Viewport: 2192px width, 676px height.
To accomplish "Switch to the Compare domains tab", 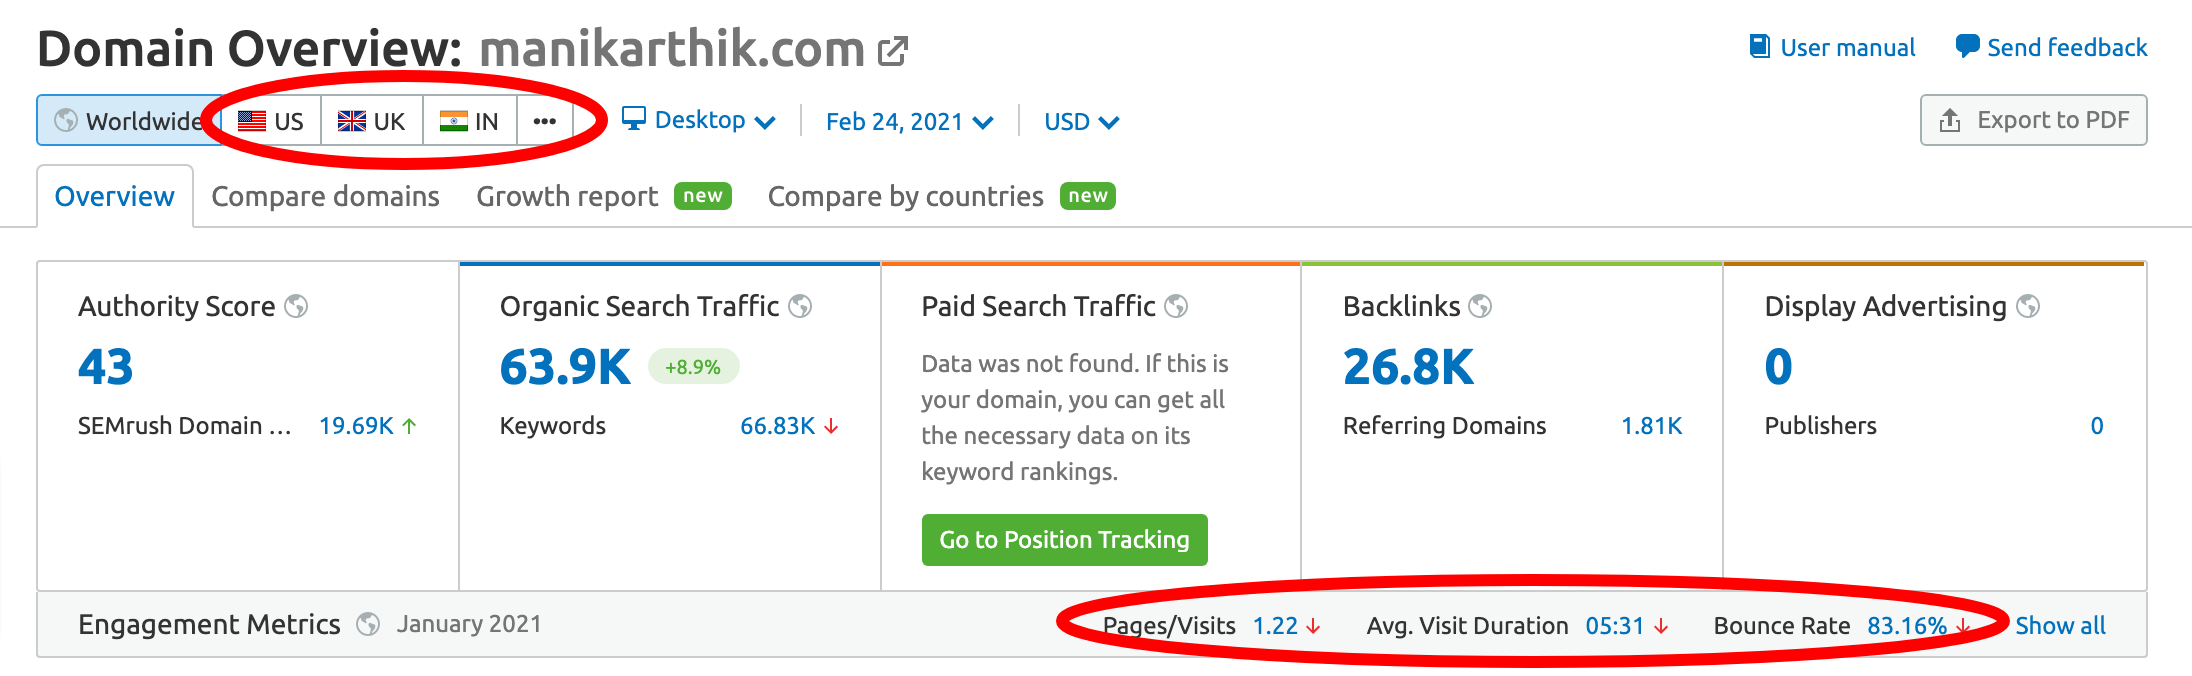I will click(x=325, y=196).
